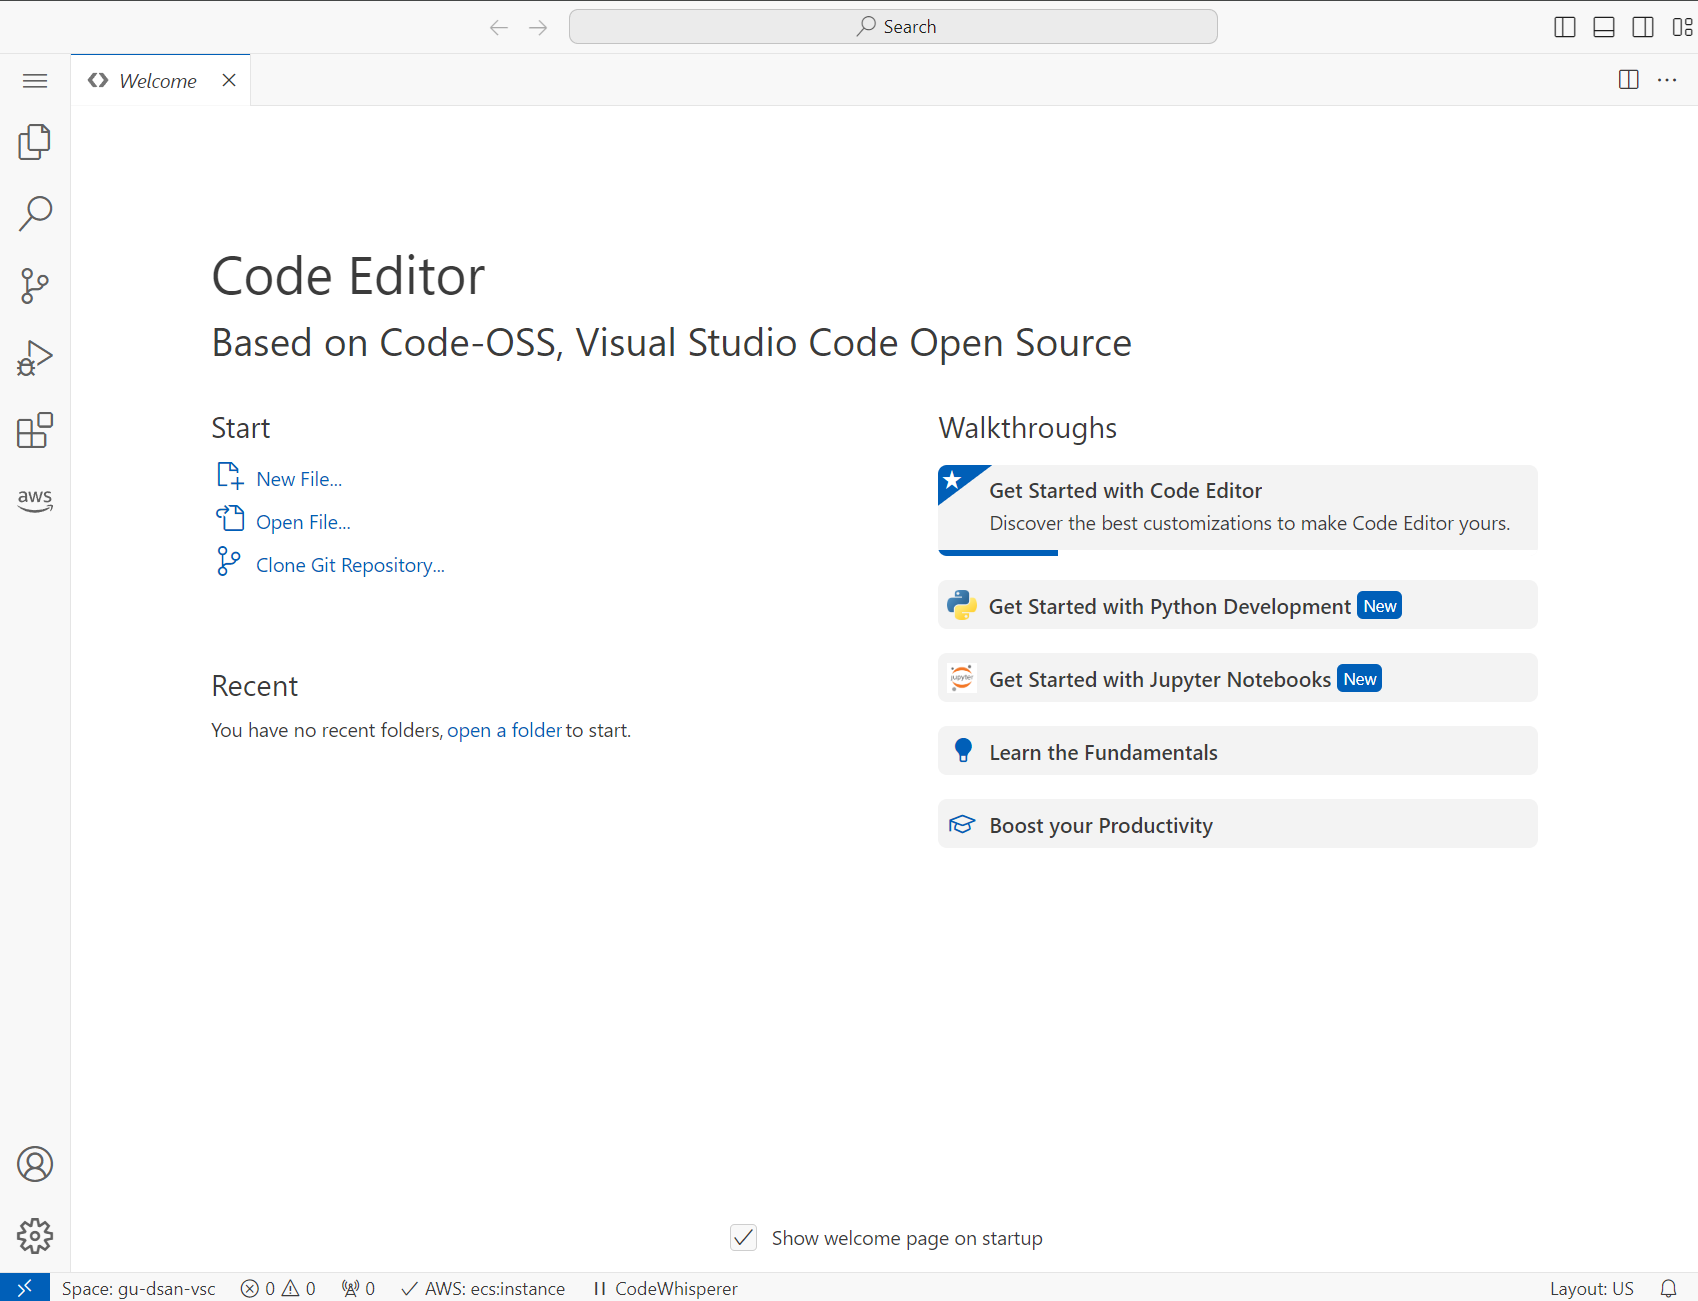1698x1301 pixels.
Task: Click CodeWhisperer status bar item
Action: [665, 1288]
